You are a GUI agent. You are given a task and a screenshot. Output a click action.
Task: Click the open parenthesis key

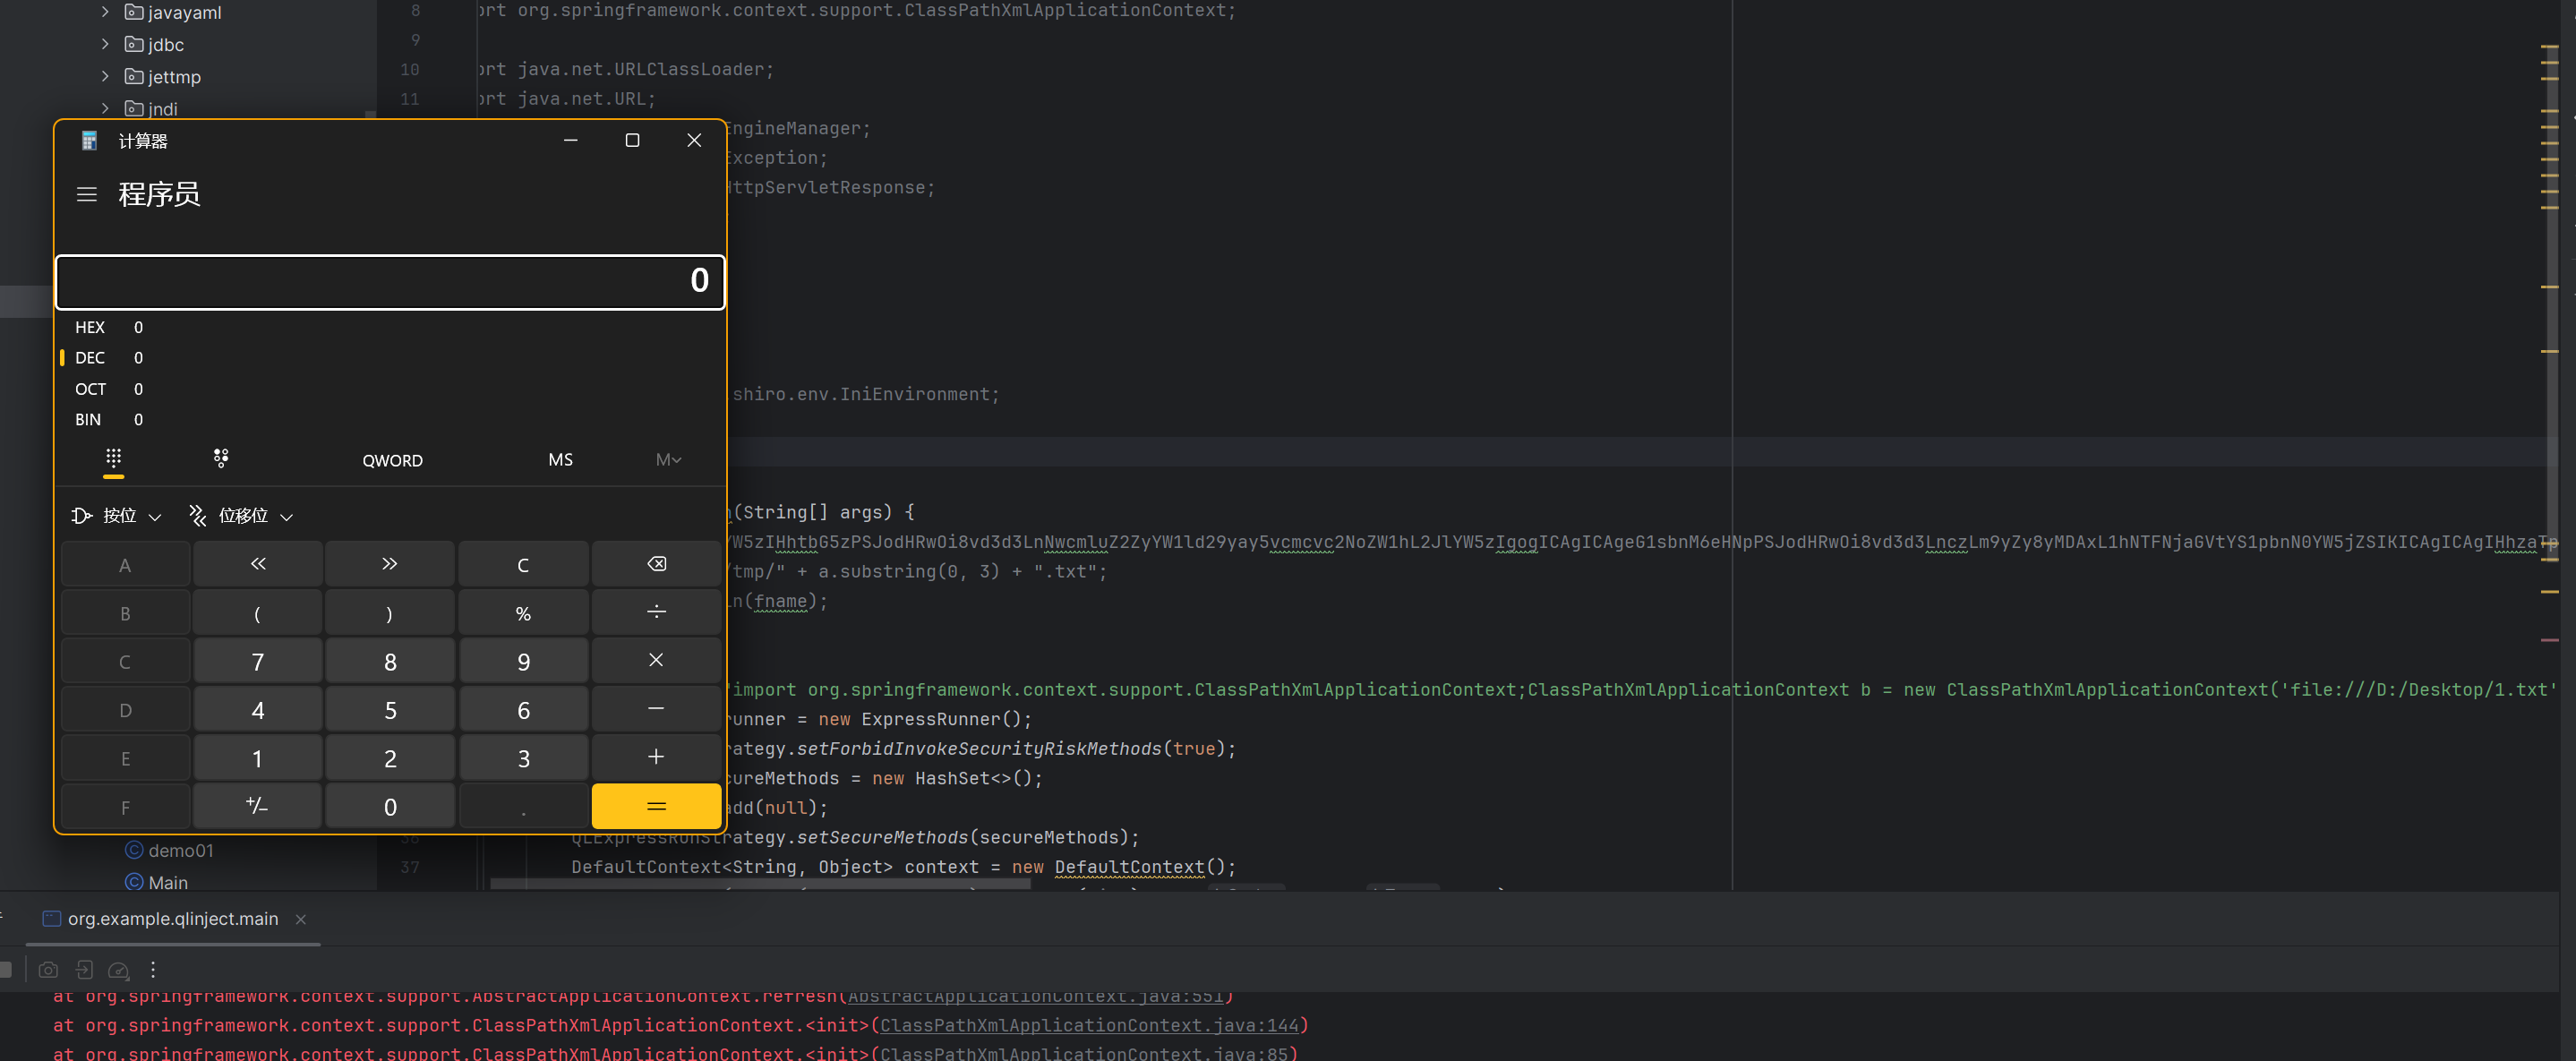pyautogui.click(x=258, y=612)
